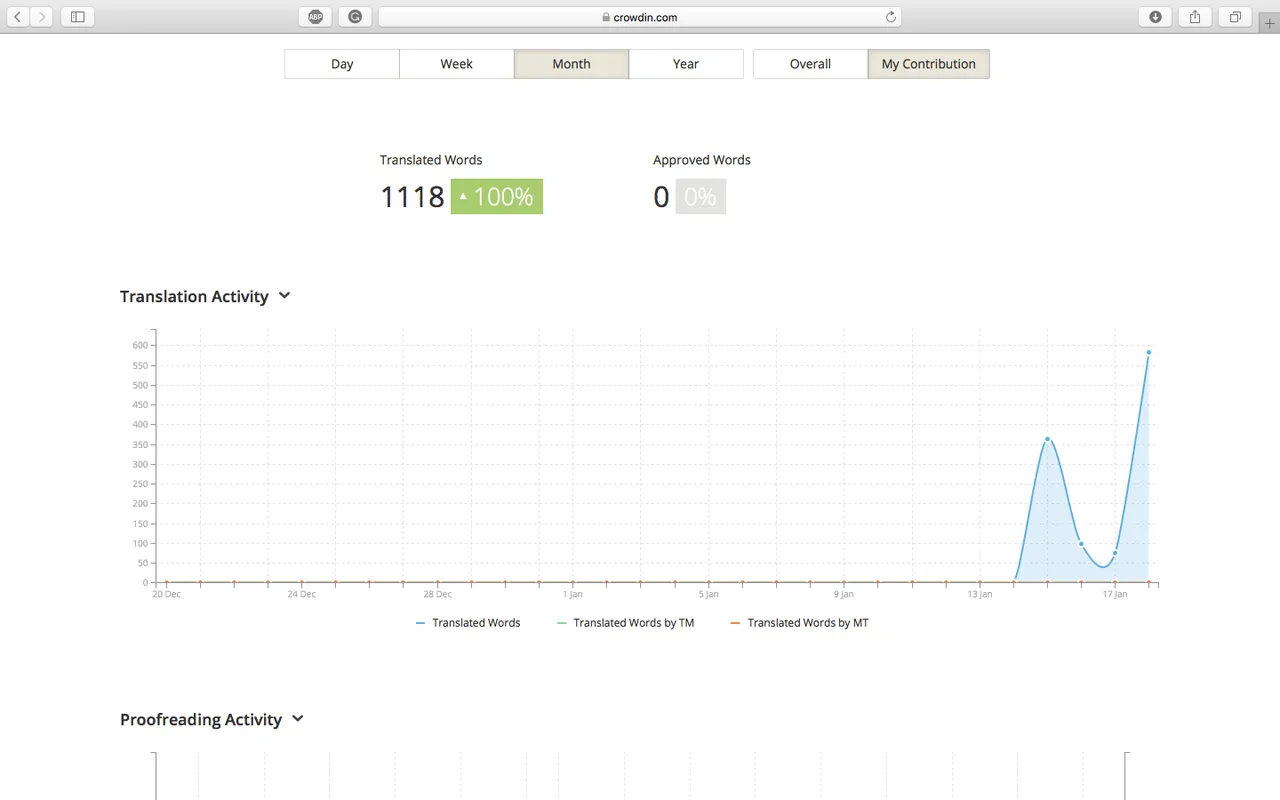Screen dimensions: 1280x800
Task: Click the Approved Words label
Action: (x=702, y=160)
